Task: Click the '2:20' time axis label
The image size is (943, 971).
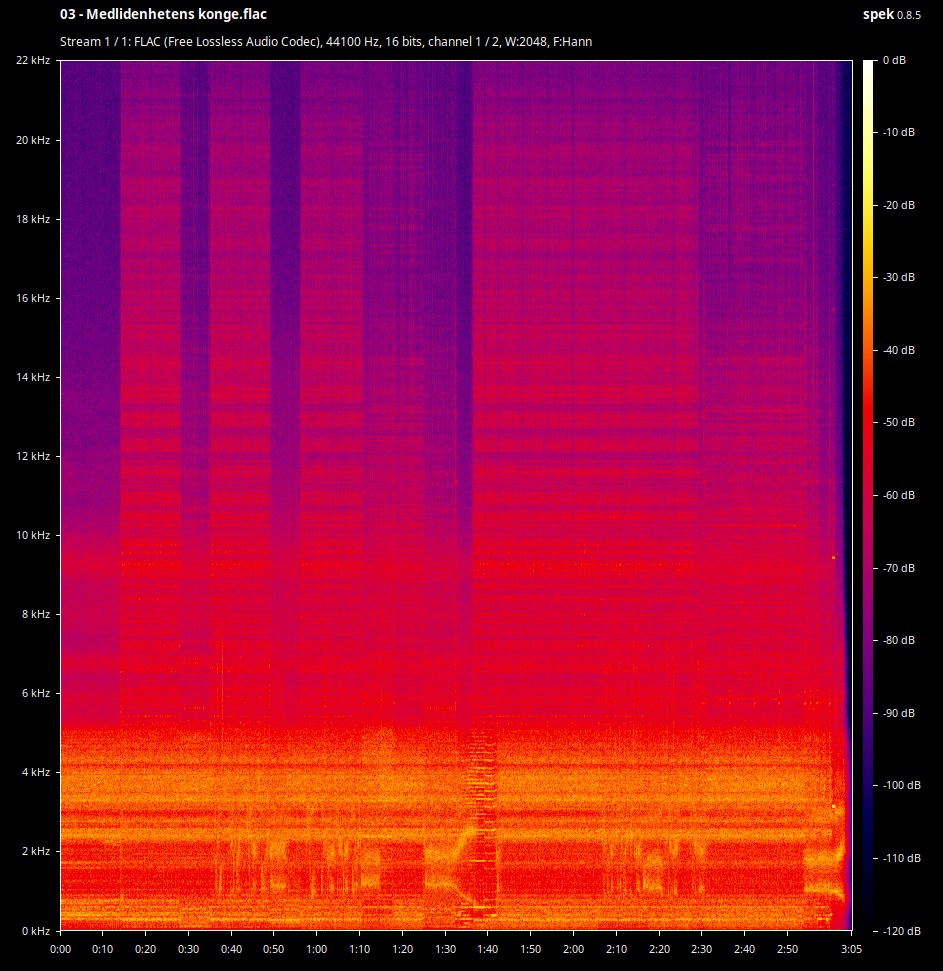Action: 659,949
